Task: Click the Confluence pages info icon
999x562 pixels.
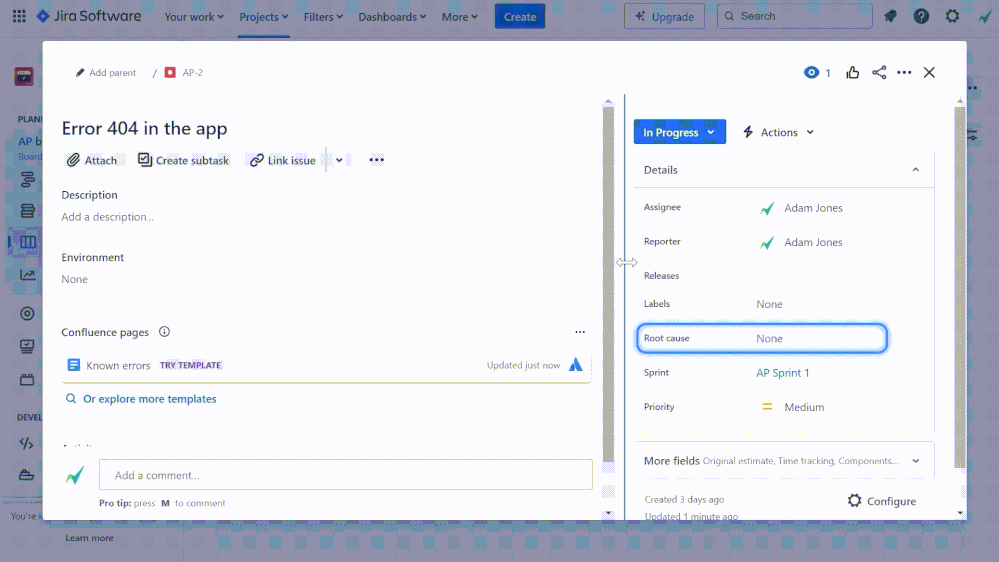Action: (x=164, y=331)
